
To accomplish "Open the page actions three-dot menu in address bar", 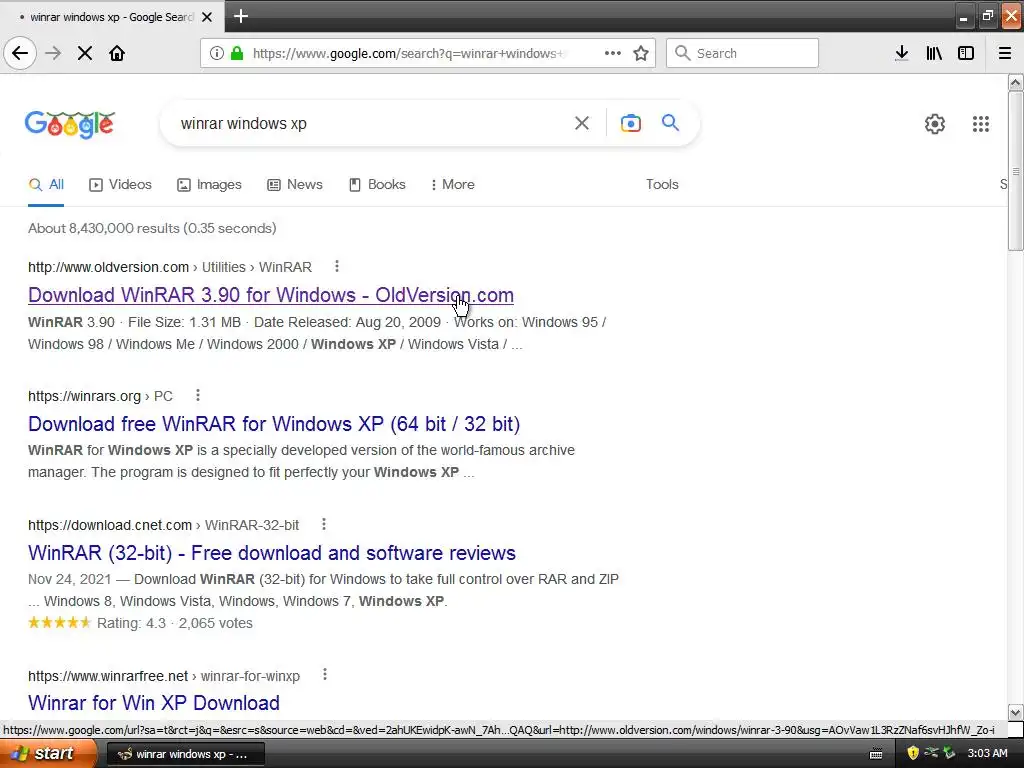I will (x=613, y=53).
